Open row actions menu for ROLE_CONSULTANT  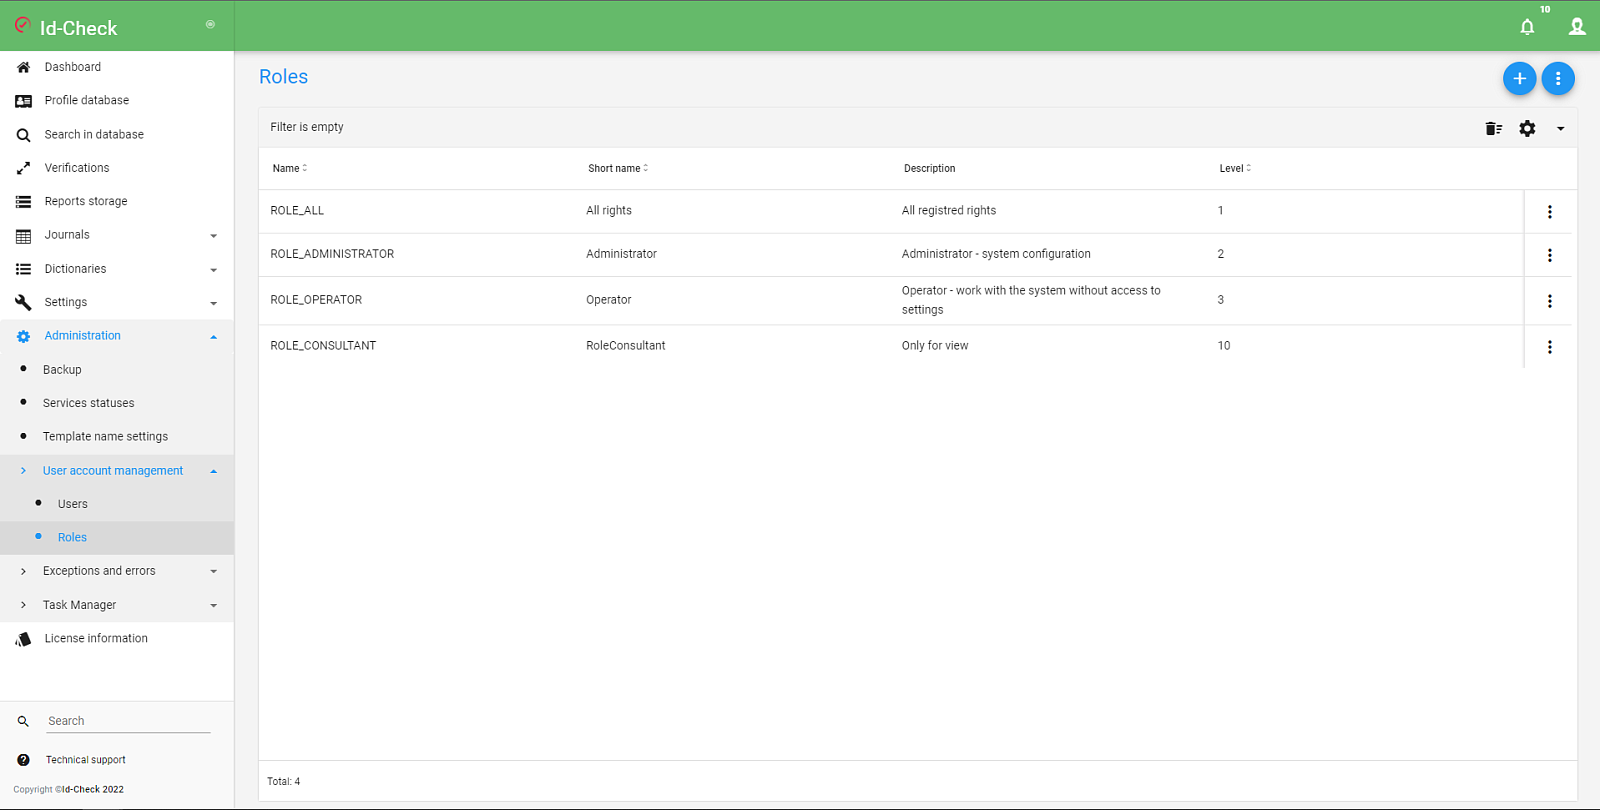click(x=1550, y=347)
